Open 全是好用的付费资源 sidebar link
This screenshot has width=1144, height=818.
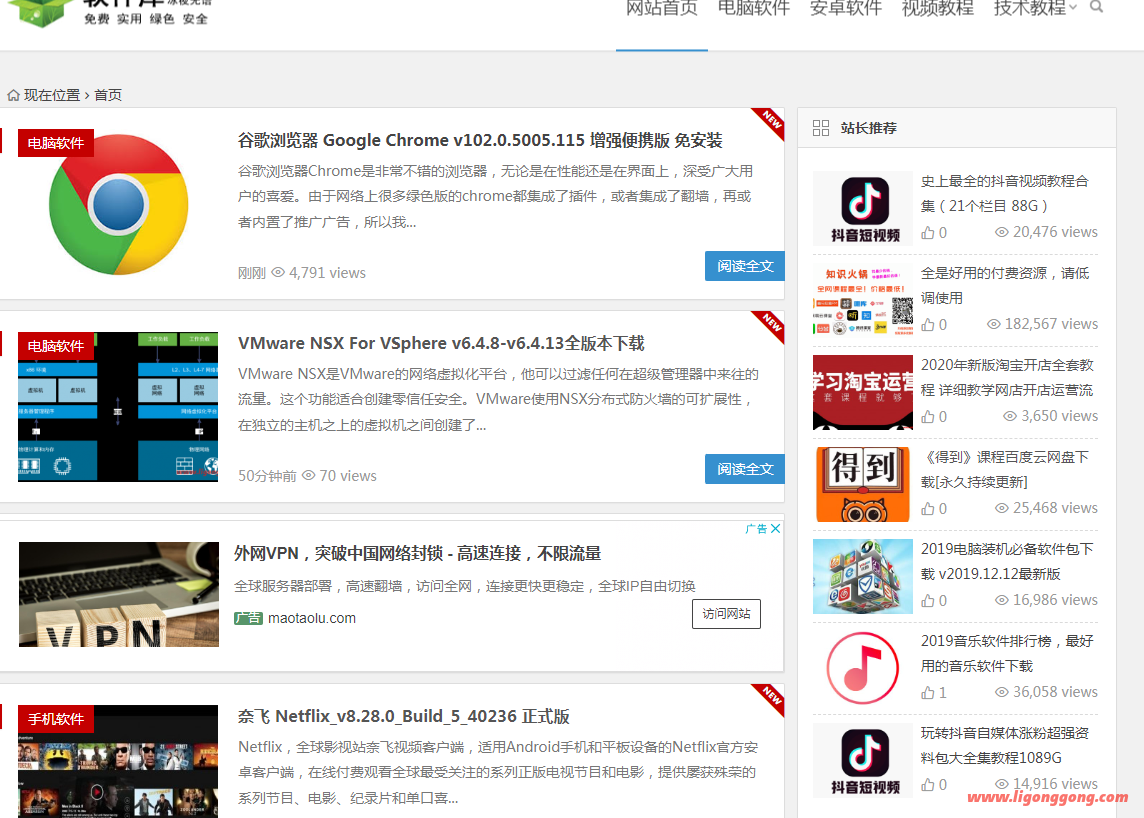[1005, 285]
